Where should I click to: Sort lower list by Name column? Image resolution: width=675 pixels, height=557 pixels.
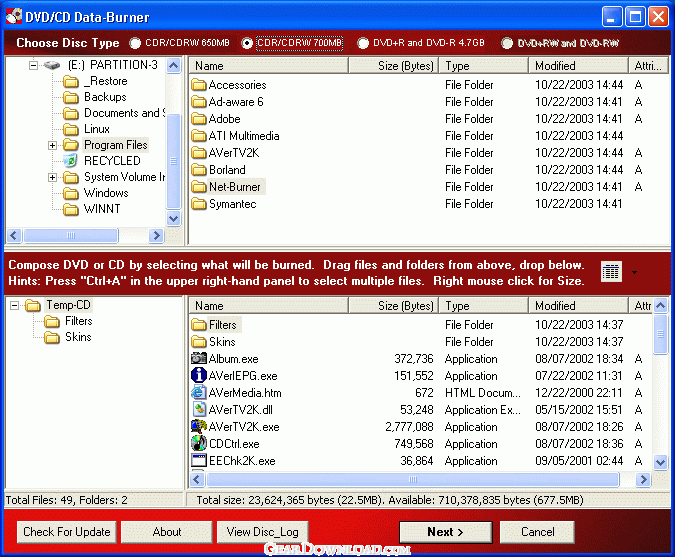pos(269,306)
